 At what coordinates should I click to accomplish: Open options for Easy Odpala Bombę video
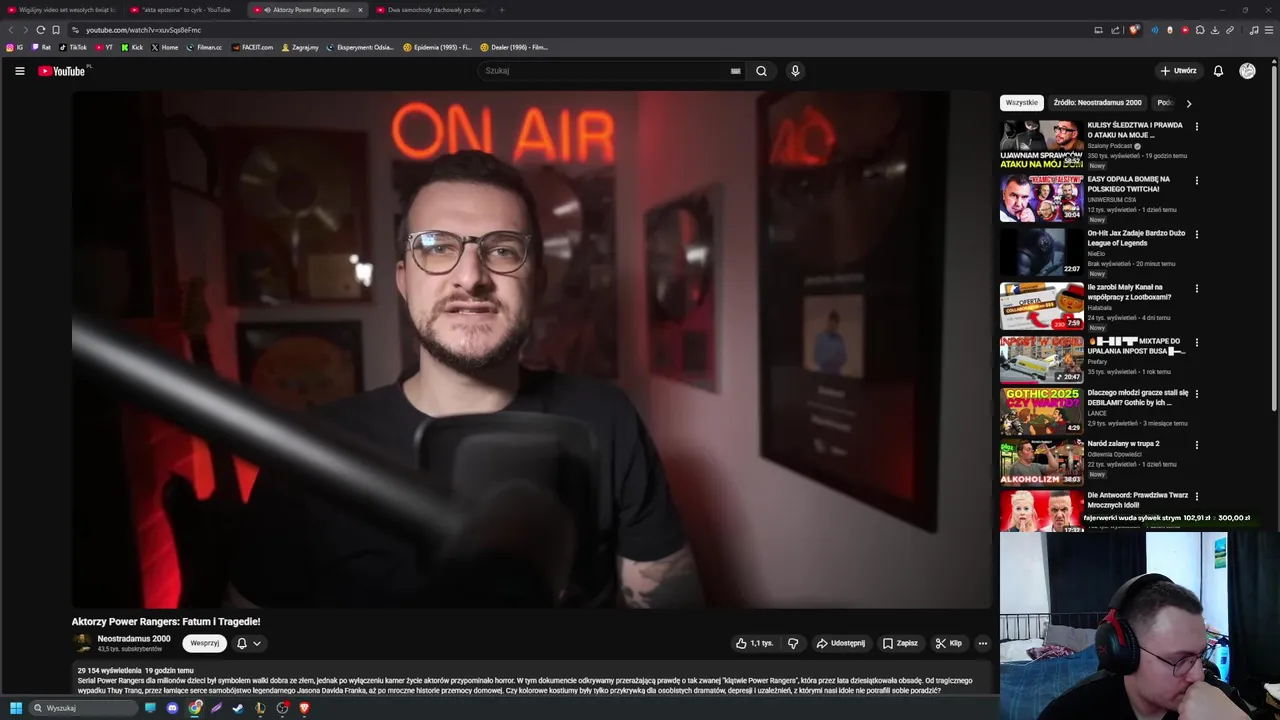(x=1196, y=181)
